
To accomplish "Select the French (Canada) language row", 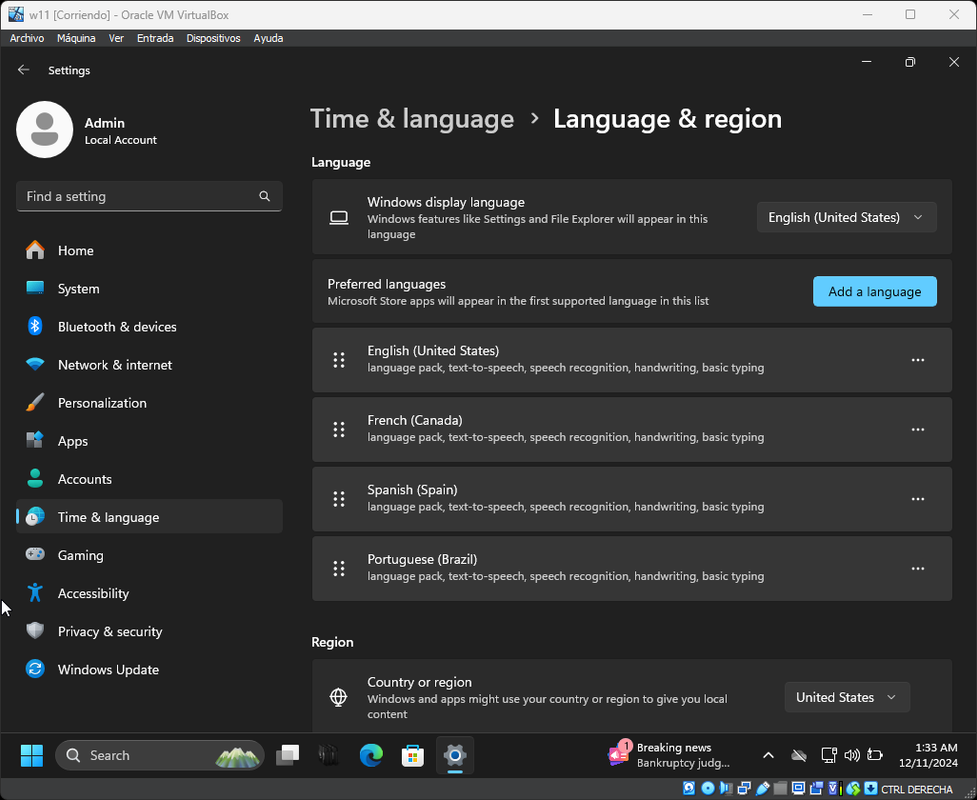I will (x=632, y=429).
